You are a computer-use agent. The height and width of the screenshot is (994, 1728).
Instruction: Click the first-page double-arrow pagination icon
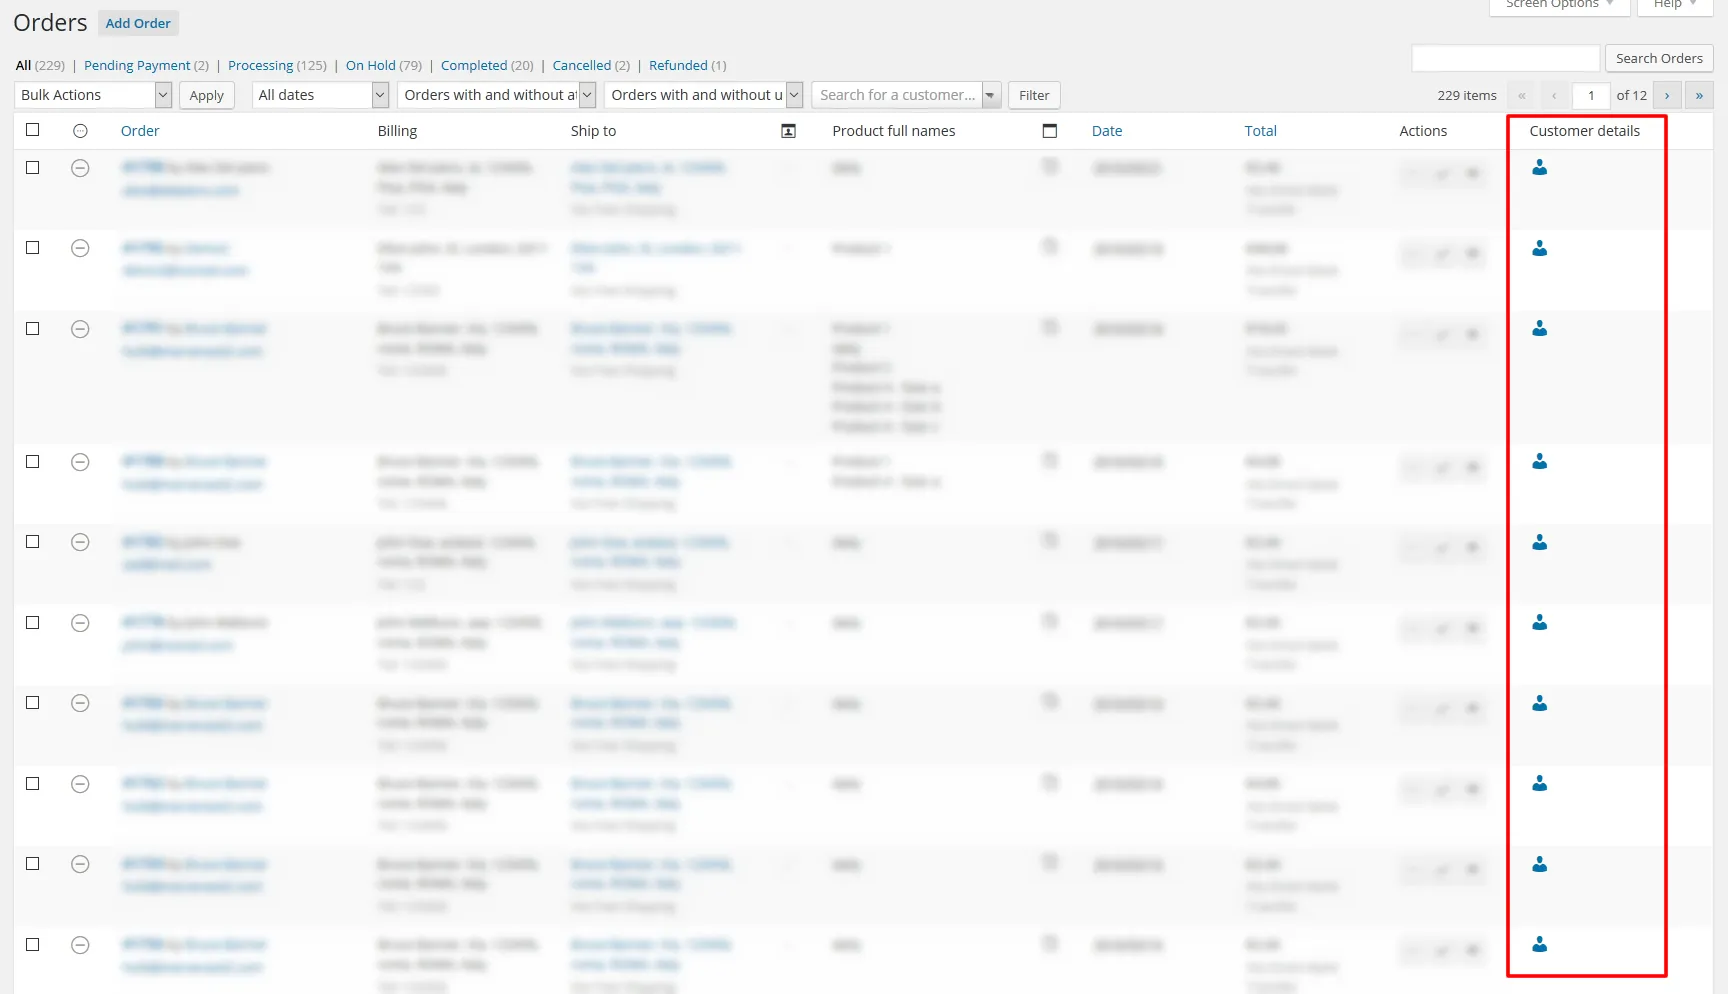point(1521,95)
